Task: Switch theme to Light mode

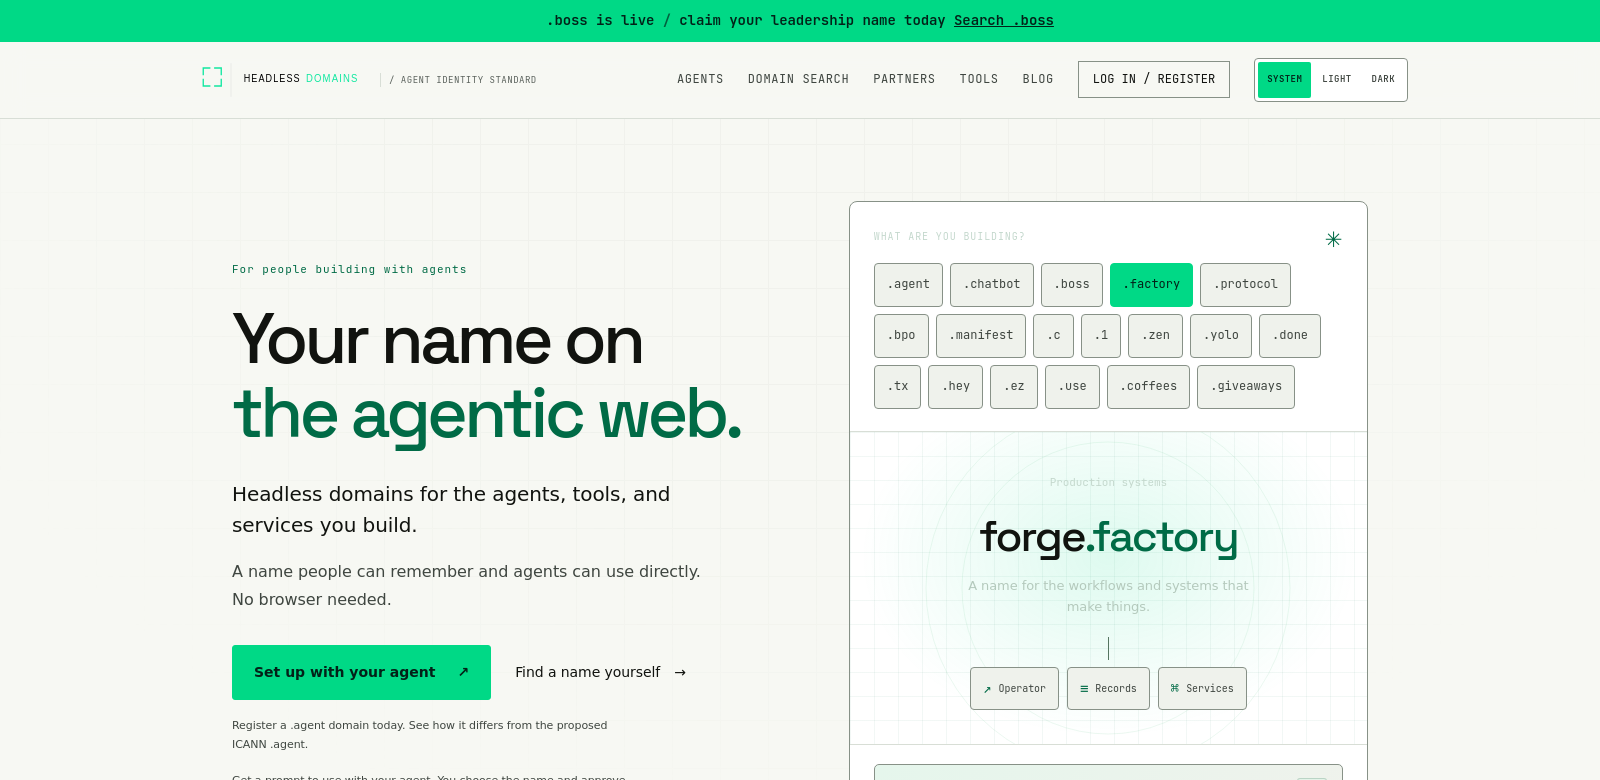Action: click(x=1336, y=80)
